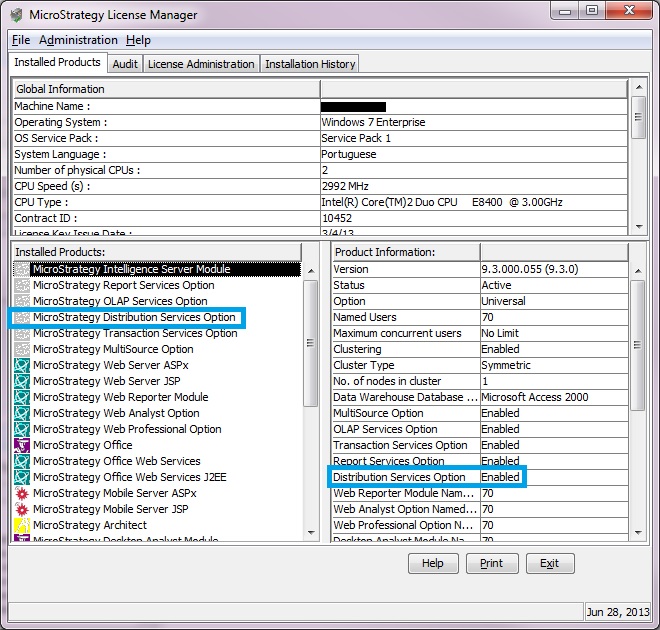Image resolution: width=660 pixels, height=630 pixels.
Task: Click the Help button
Action: (433, 563)
